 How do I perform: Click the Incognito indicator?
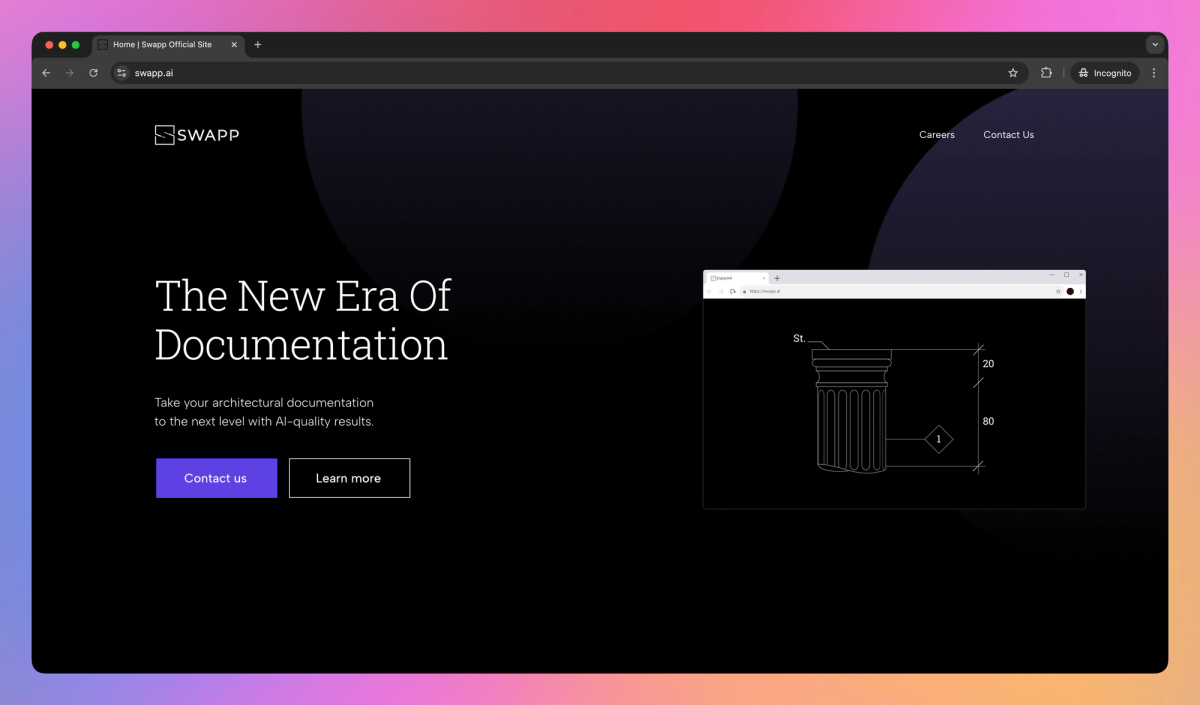(x=1105, y=73)
